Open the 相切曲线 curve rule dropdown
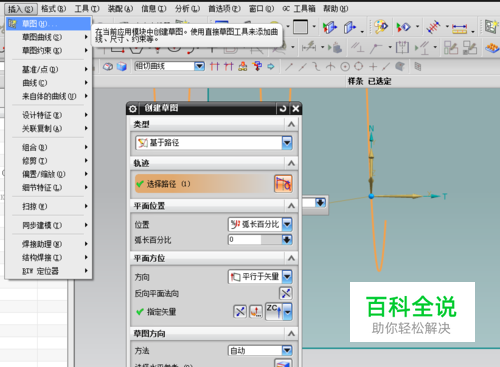 (x=199, y=66)
